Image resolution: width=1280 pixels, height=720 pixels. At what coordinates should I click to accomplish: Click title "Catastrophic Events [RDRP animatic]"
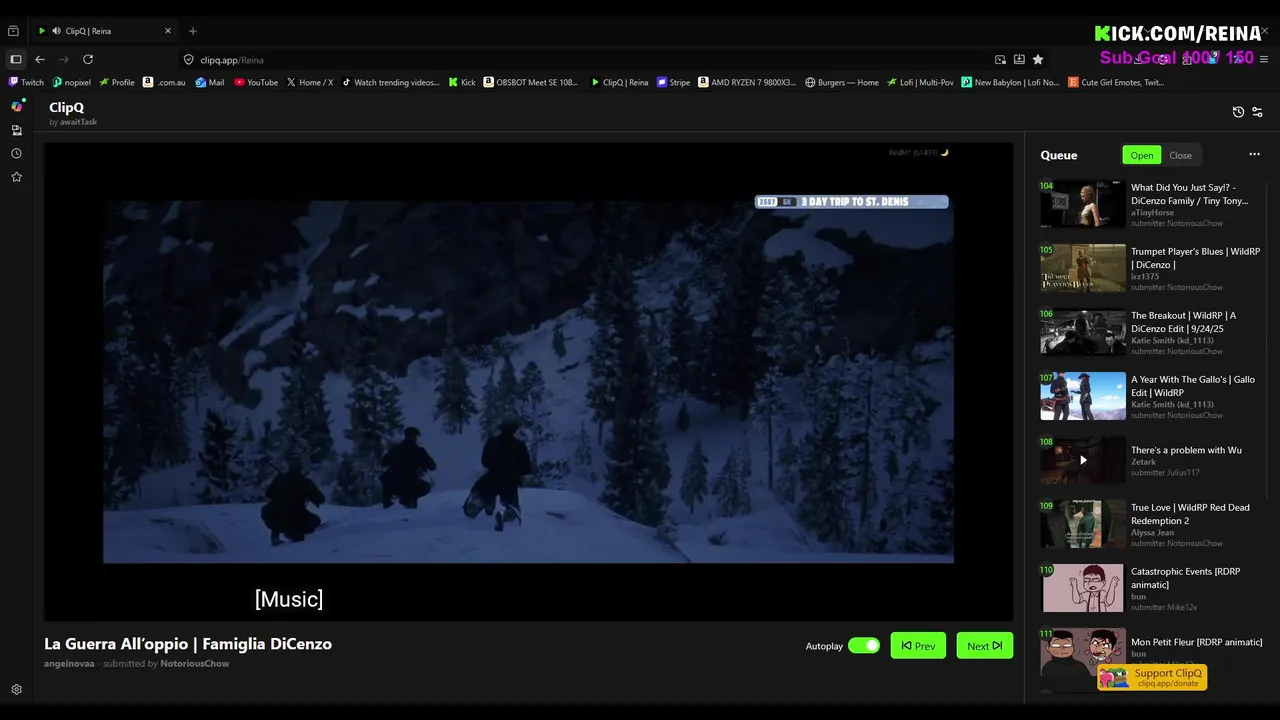[x=1185, y=578]
